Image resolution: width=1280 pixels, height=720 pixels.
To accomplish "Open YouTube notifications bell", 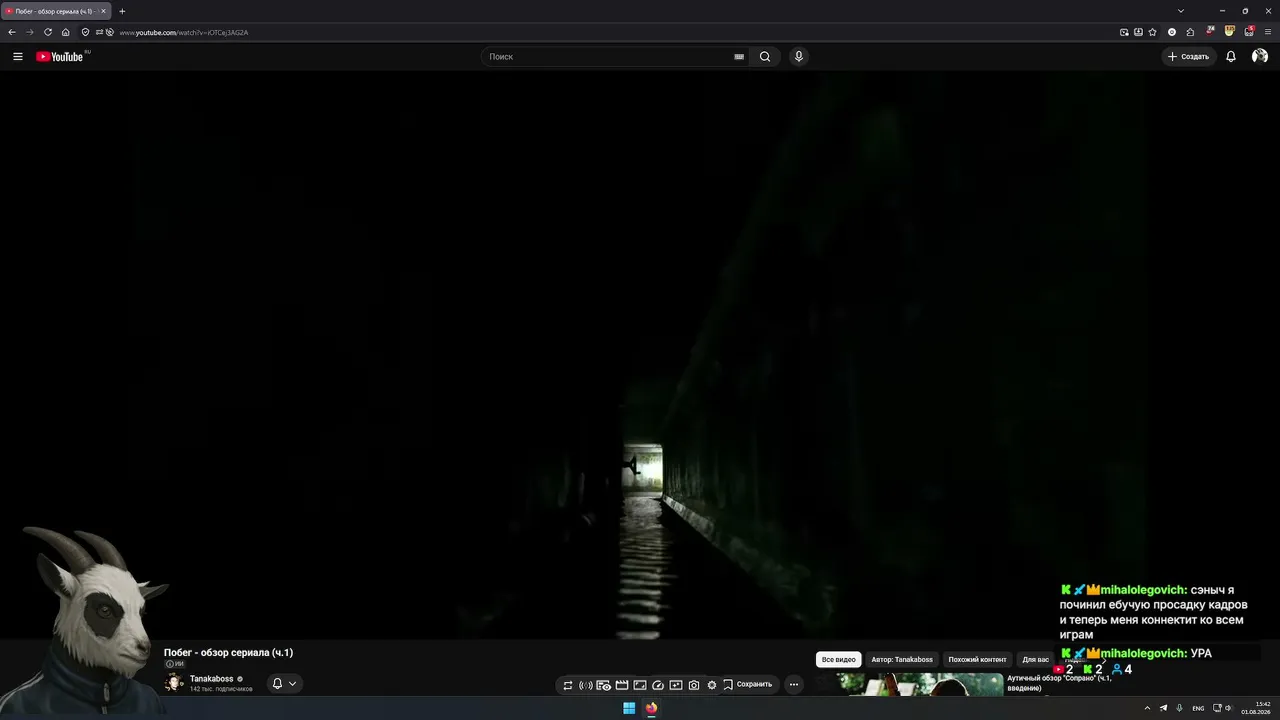I will (x=1231, y=57).
